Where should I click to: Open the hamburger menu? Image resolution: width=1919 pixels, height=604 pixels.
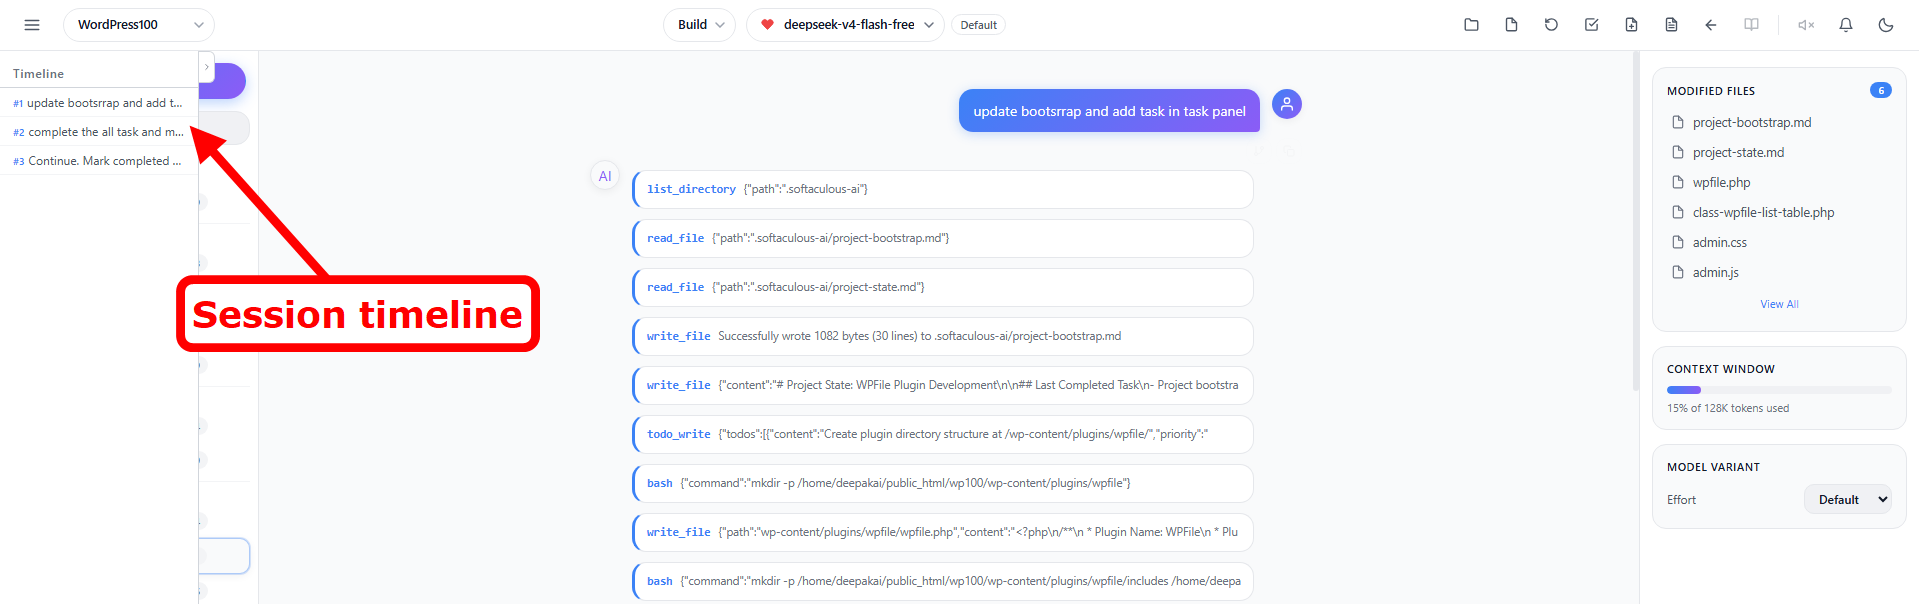(32, 25)
